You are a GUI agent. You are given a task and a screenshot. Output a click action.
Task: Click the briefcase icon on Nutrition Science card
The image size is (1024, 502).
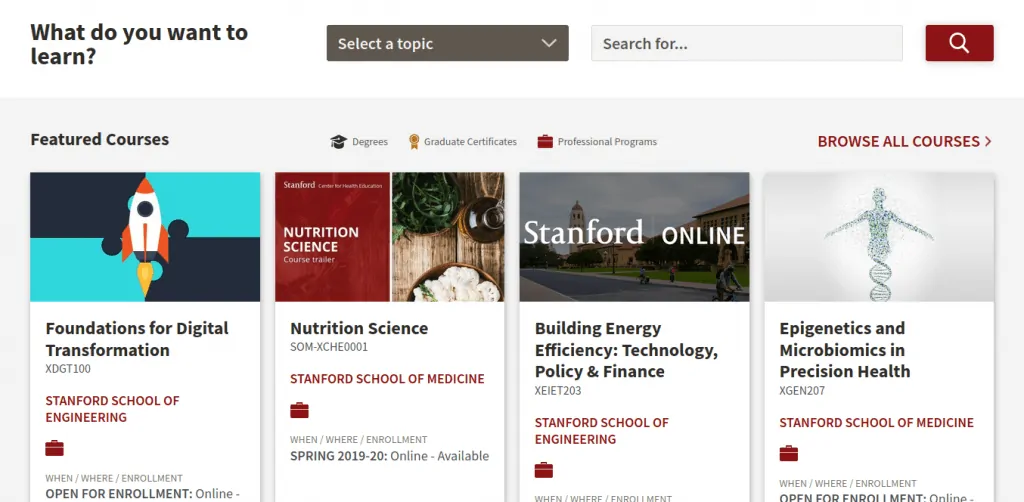pyautogui.click(x=299, y=411)
